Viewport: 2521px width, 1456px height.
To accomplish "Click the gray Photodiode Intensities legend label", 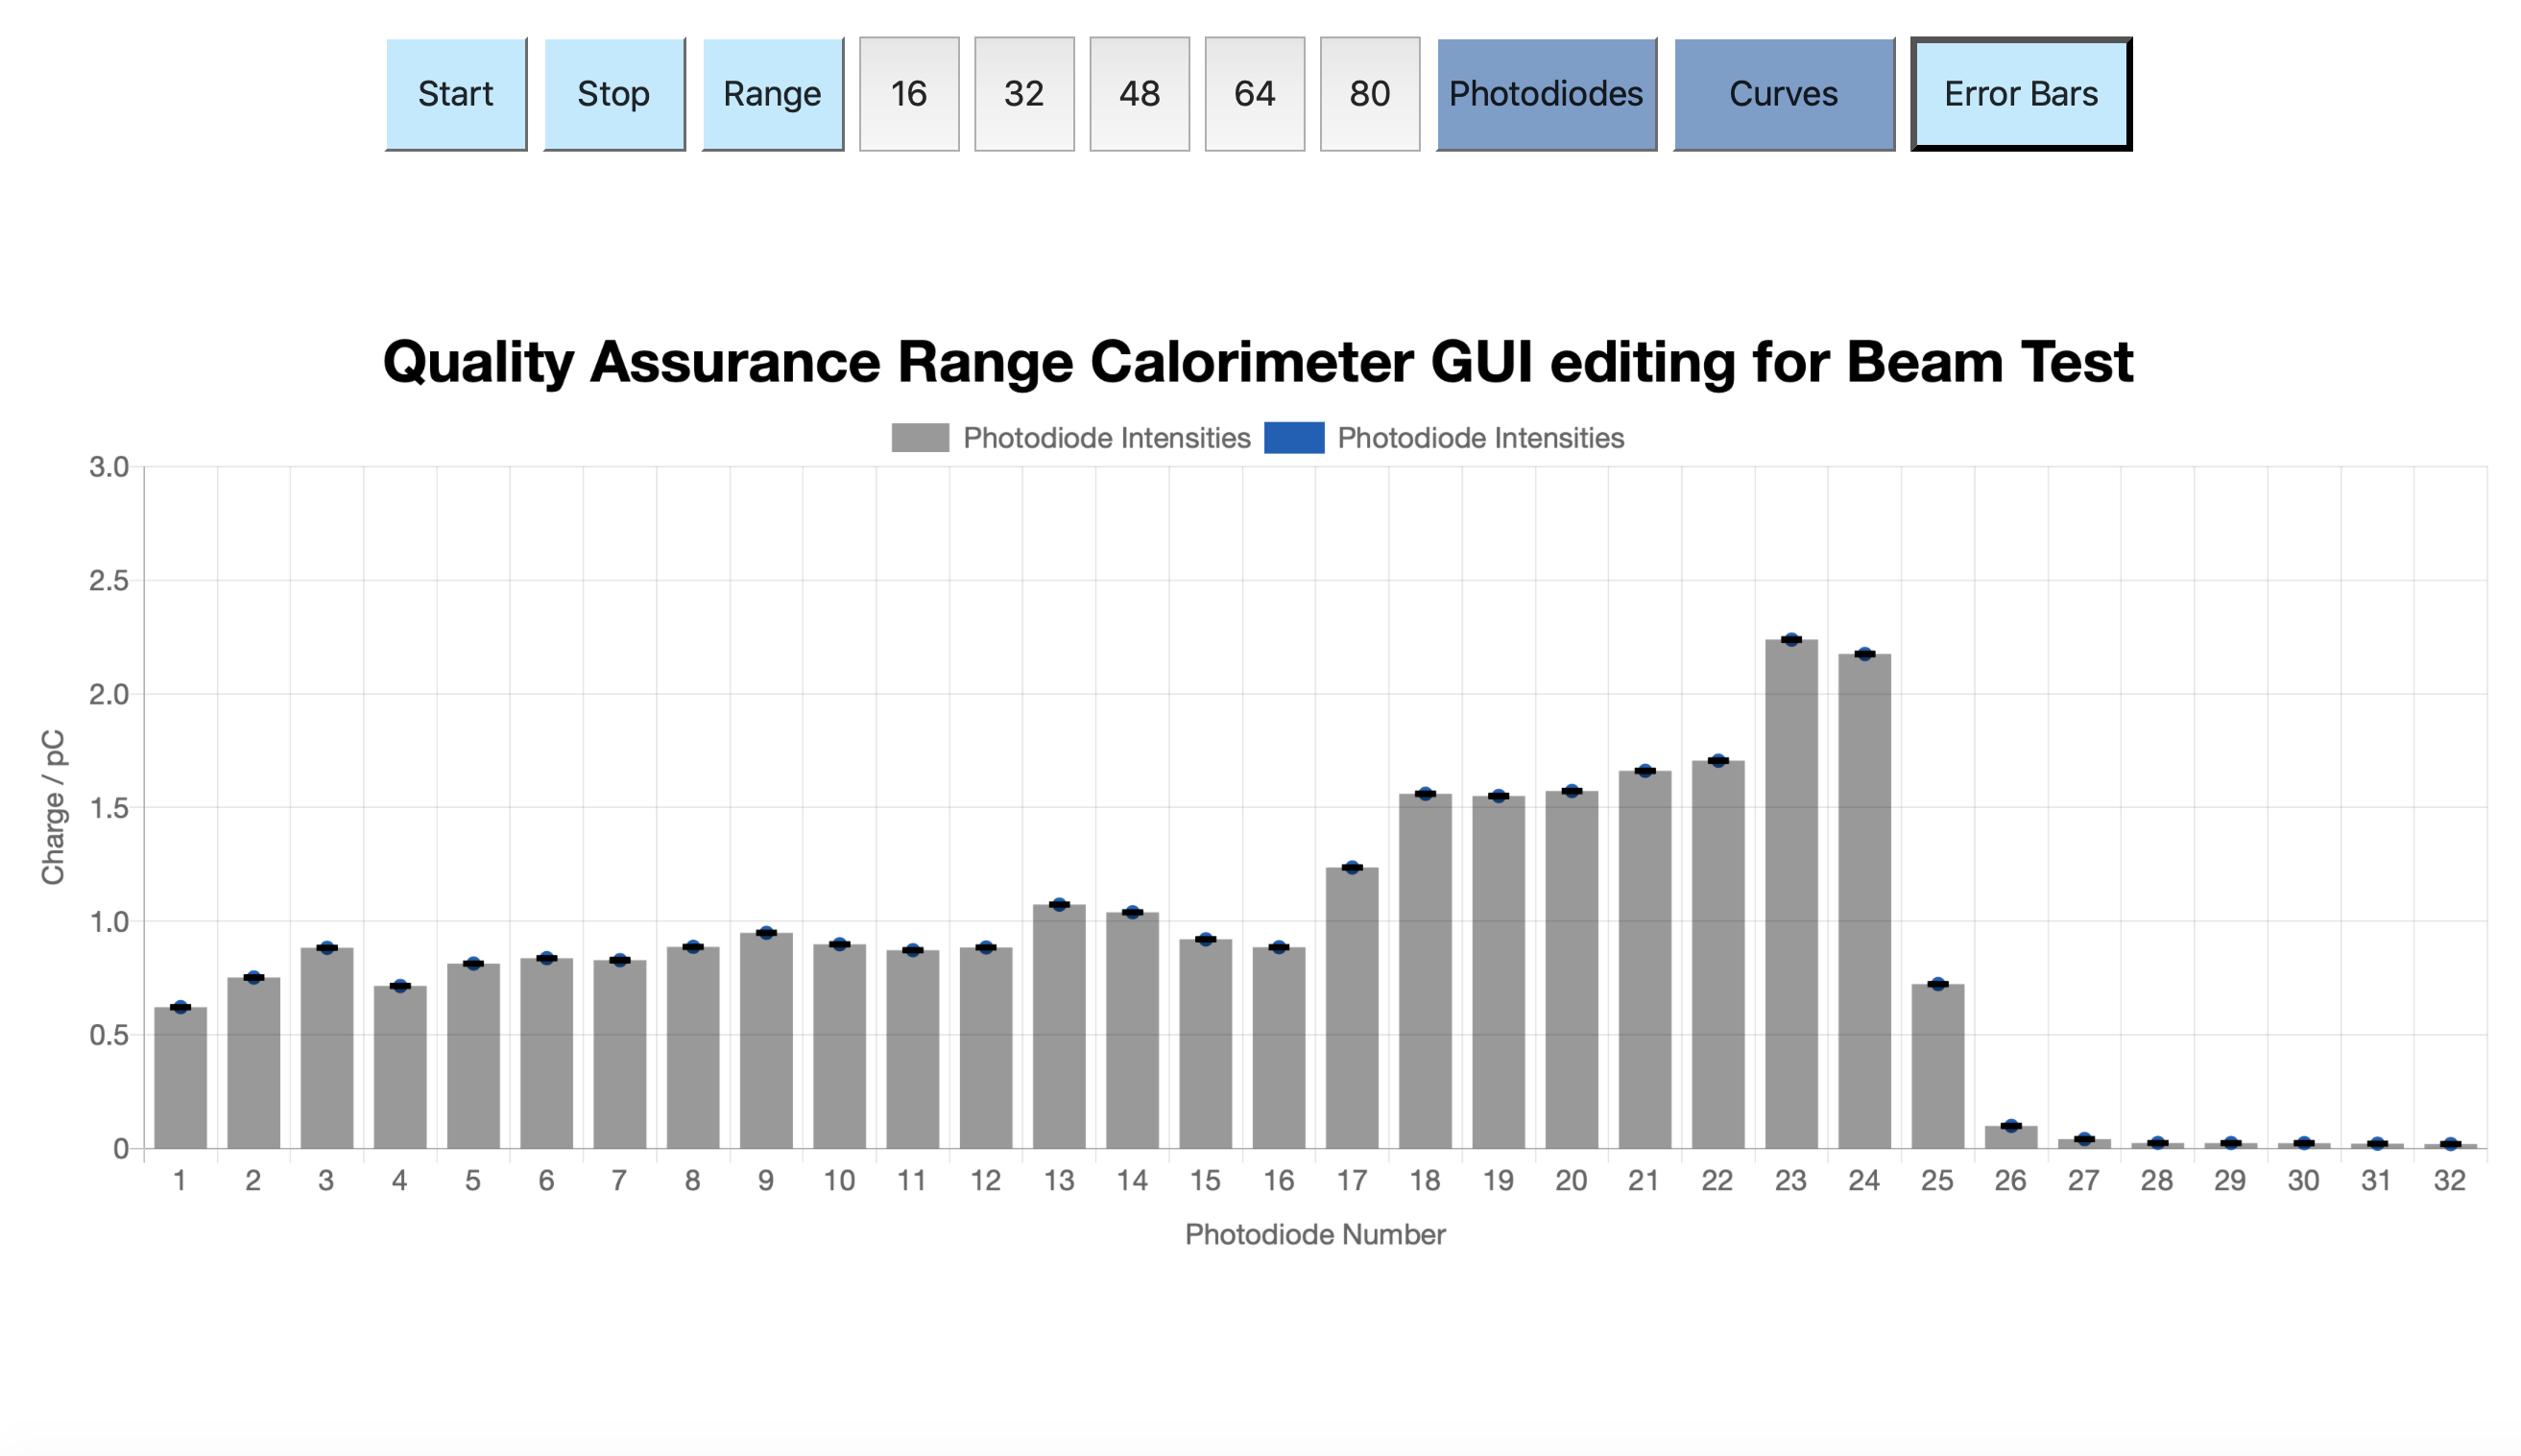I will click(x=1106, y=438).
